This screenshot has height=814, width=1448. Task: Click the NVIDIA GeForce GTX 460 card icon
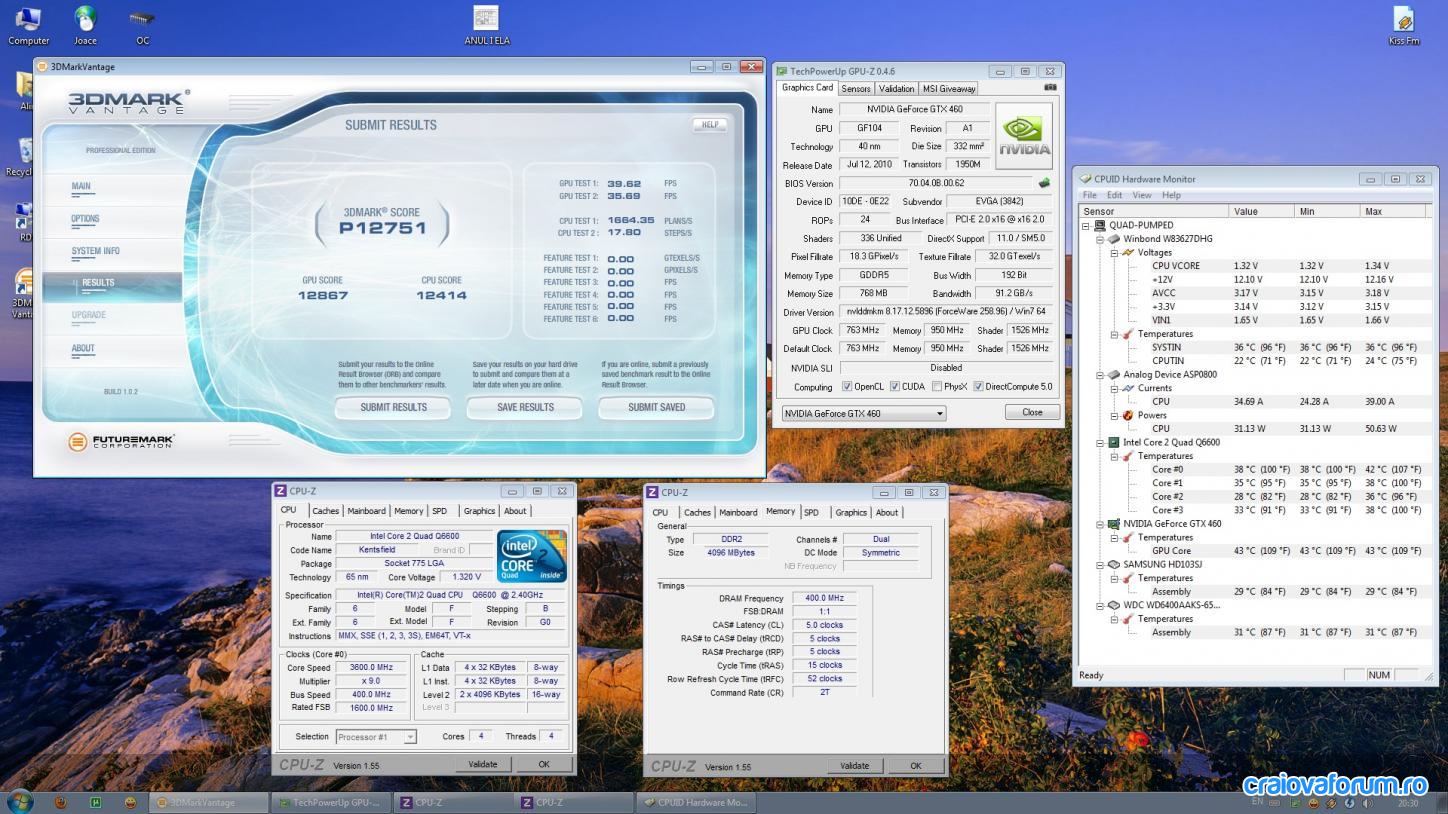point(1113,524)
